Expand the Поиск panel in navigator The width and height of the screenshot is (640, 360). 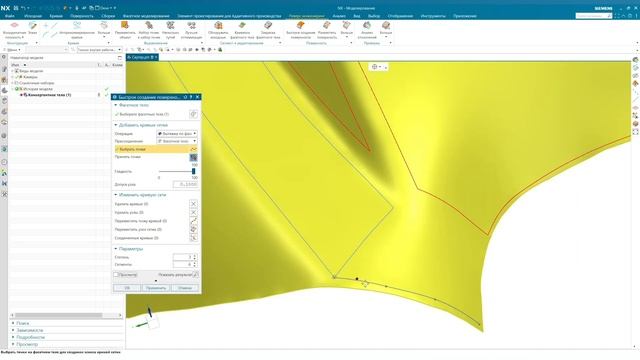coord(13,323)
